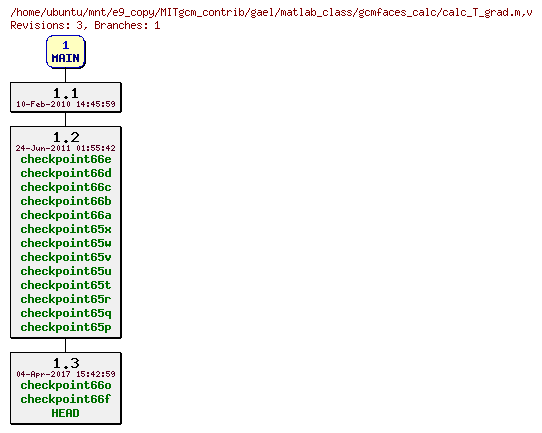Select tag checkpoint66a
The width and height of the screenshot is (542, 433).
[x=66, y=215]
